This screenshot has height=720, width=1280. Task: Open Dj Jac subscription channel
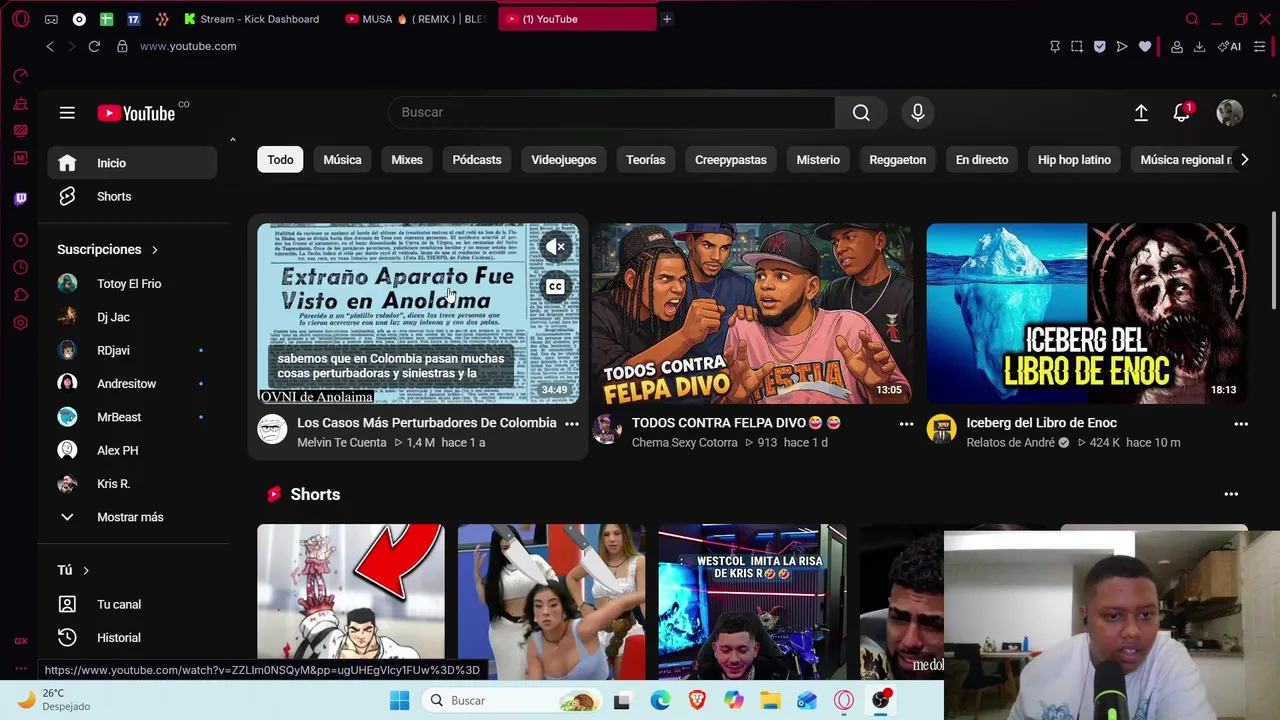(132, 317)
